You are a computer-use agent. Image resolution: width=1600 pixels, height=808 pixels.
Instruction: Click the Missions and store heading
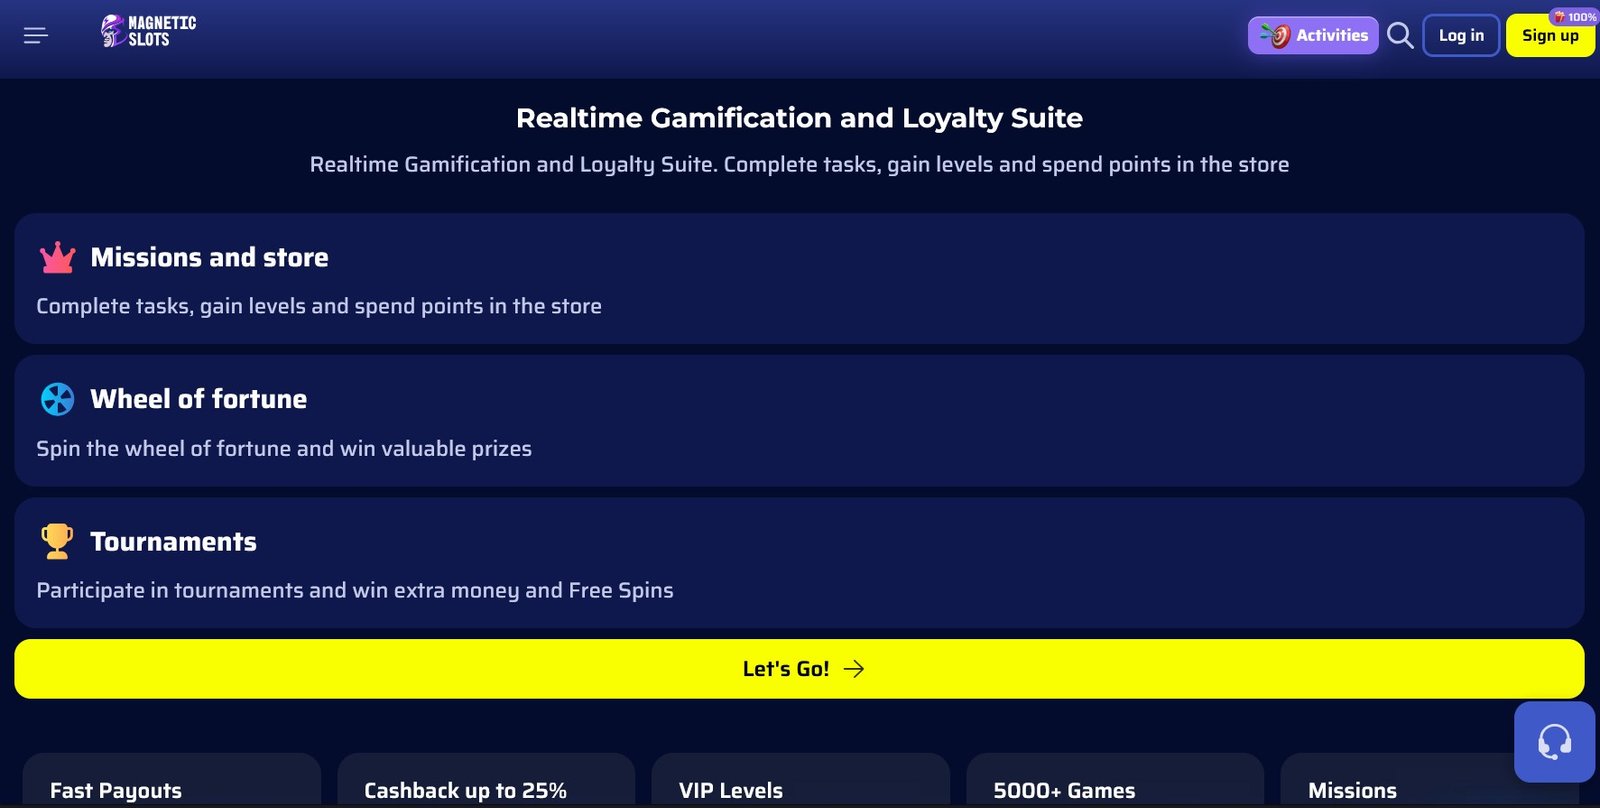point(209,258)
